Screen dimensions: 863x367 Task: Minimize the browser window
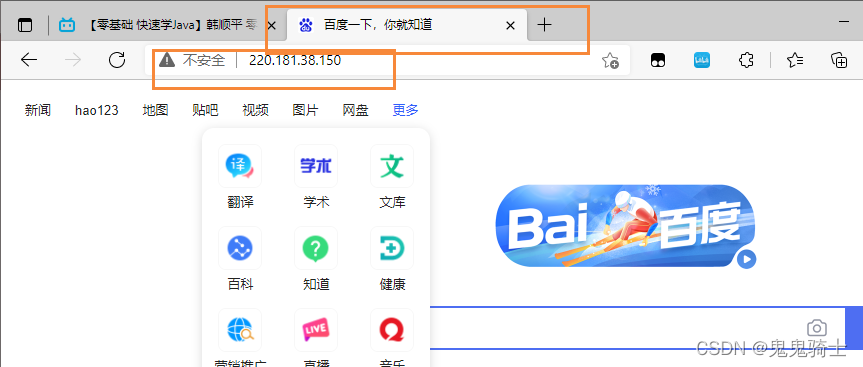click(x=844, y=22)
